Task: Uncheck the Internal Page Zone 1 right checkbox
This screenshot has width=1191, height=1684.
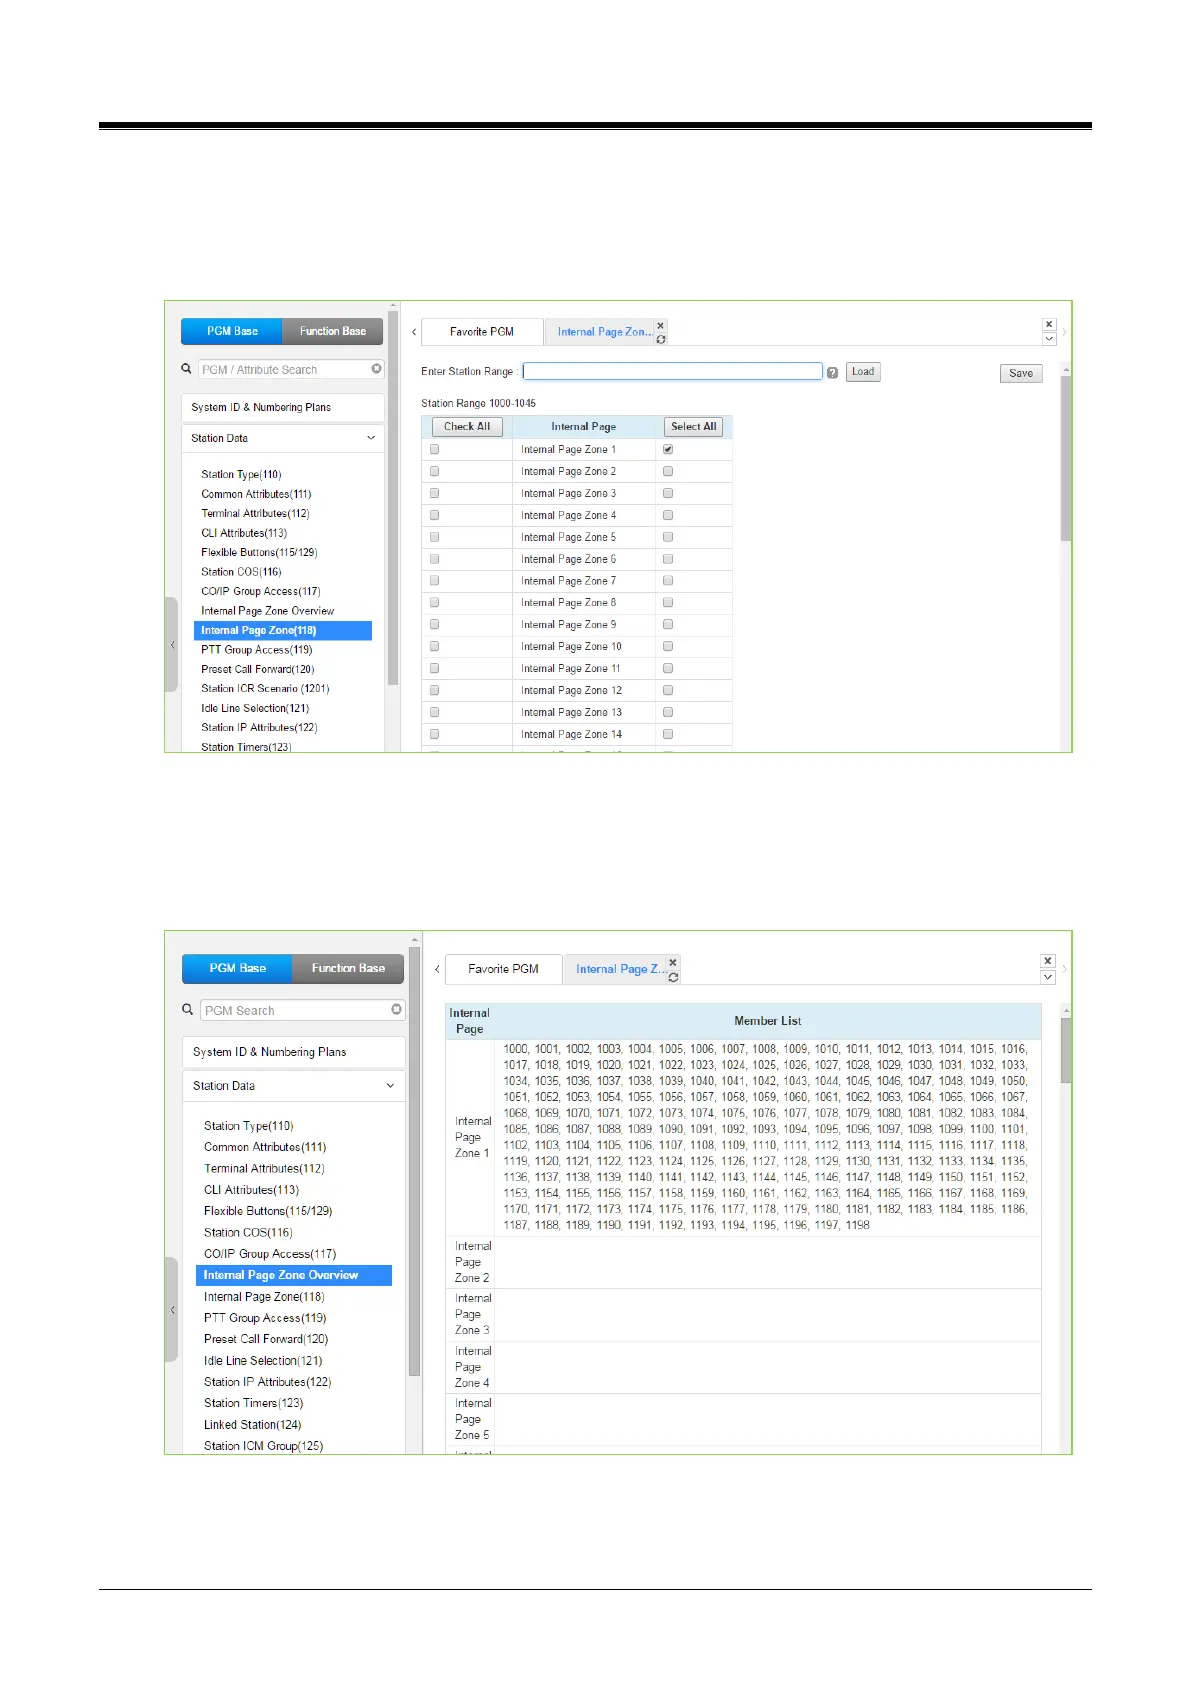Action: pos(668,449)
